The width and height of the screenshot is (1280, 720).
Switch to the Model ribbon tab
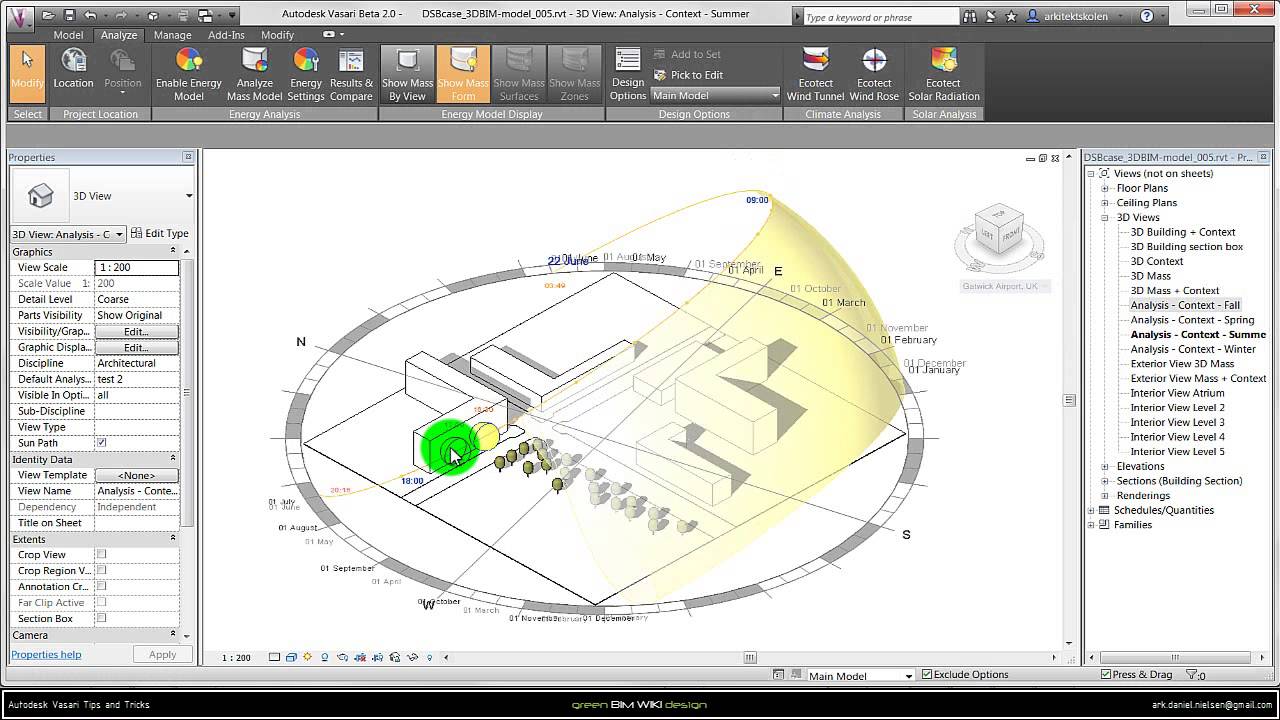(x=68, y=35)
